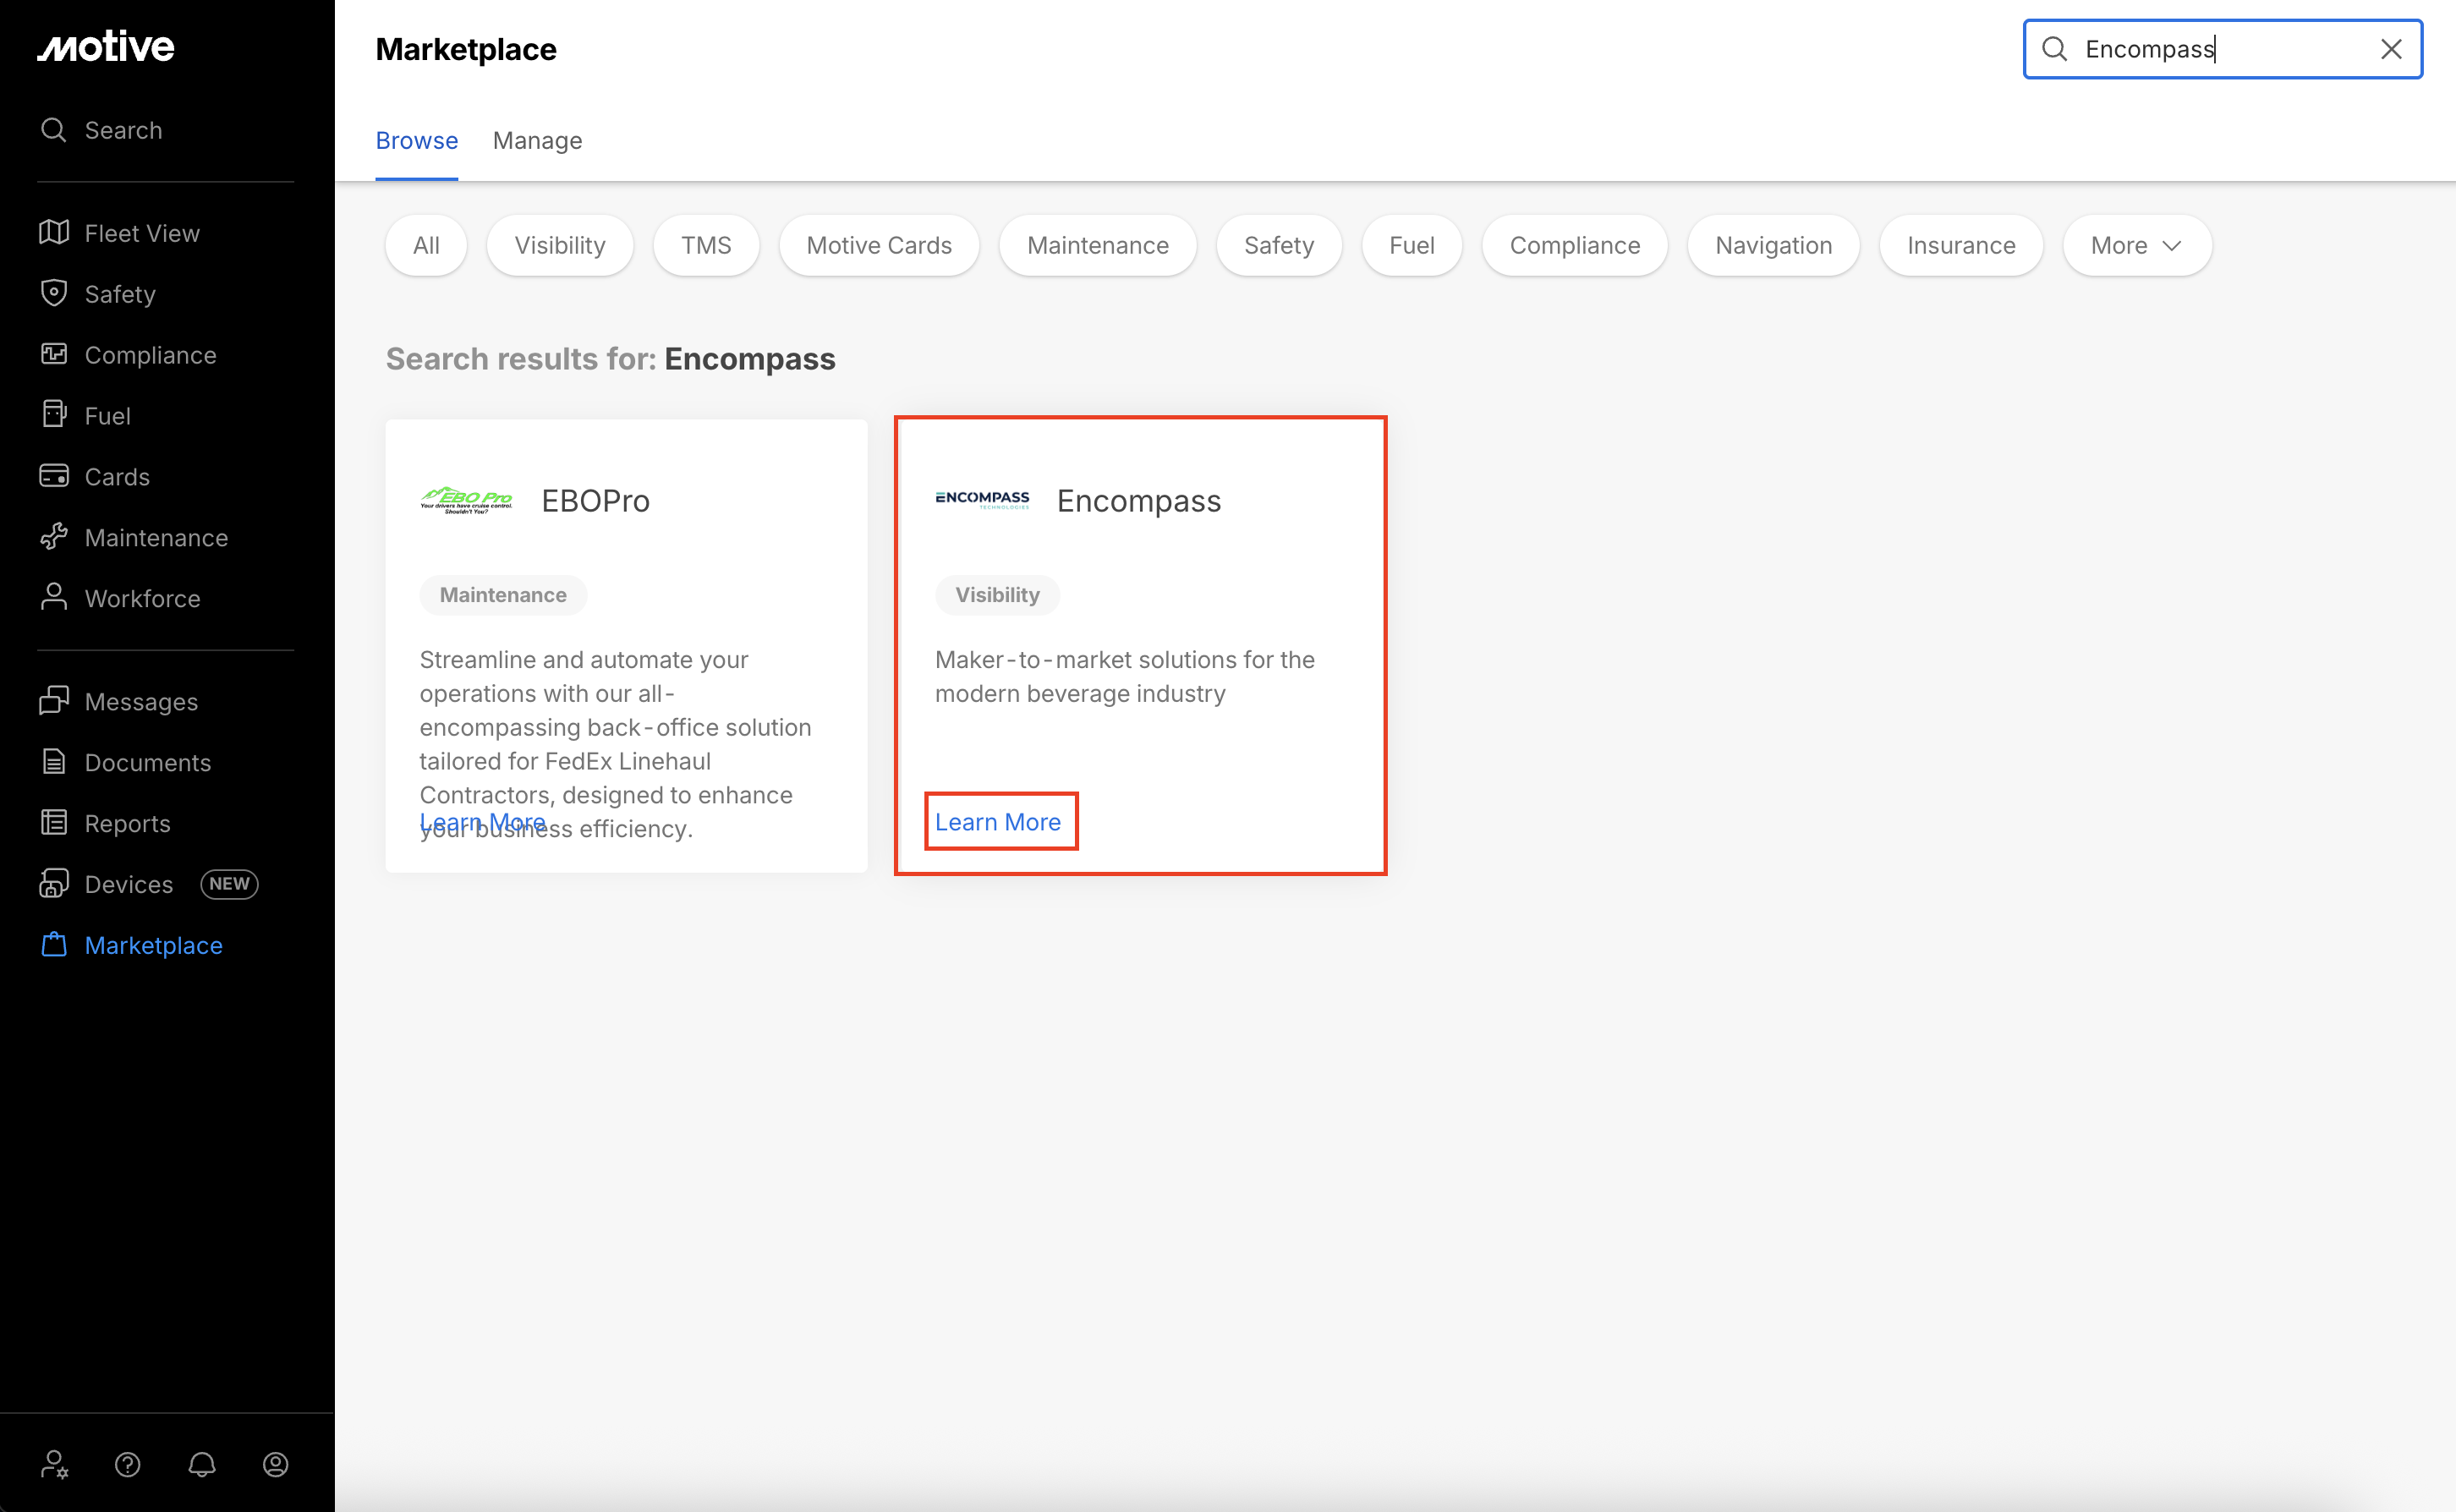This screenshot has height=1512, width=2456.
Task: Click the Safety shield icon in sidebar
Action: (54, 293)
